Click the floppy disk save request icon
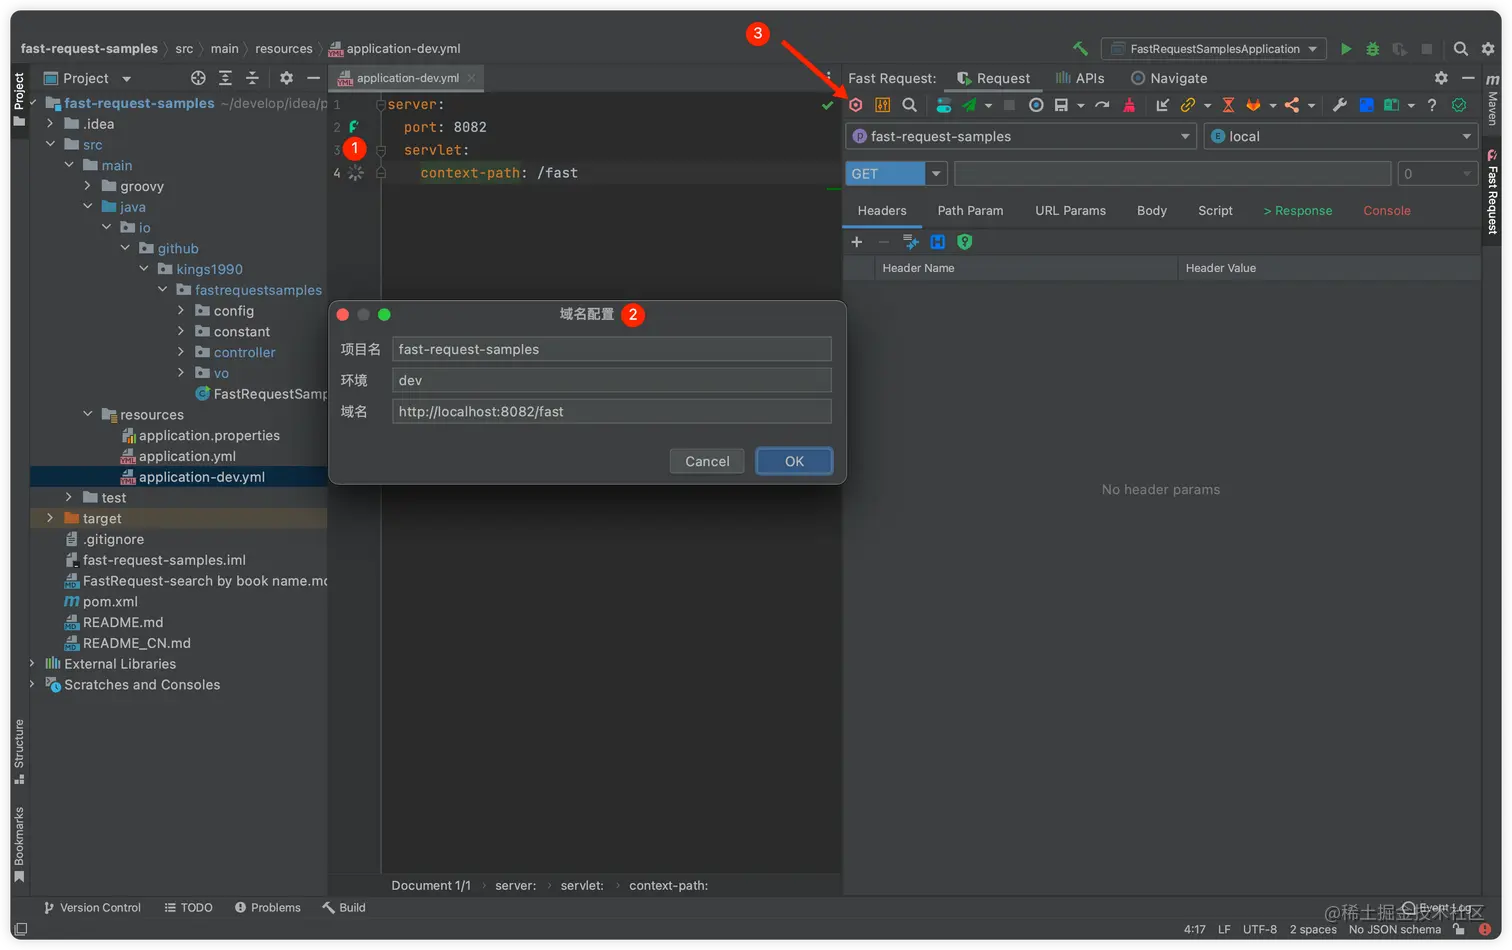Screen dimensions: 1512x950 (x=1061, y=105)
